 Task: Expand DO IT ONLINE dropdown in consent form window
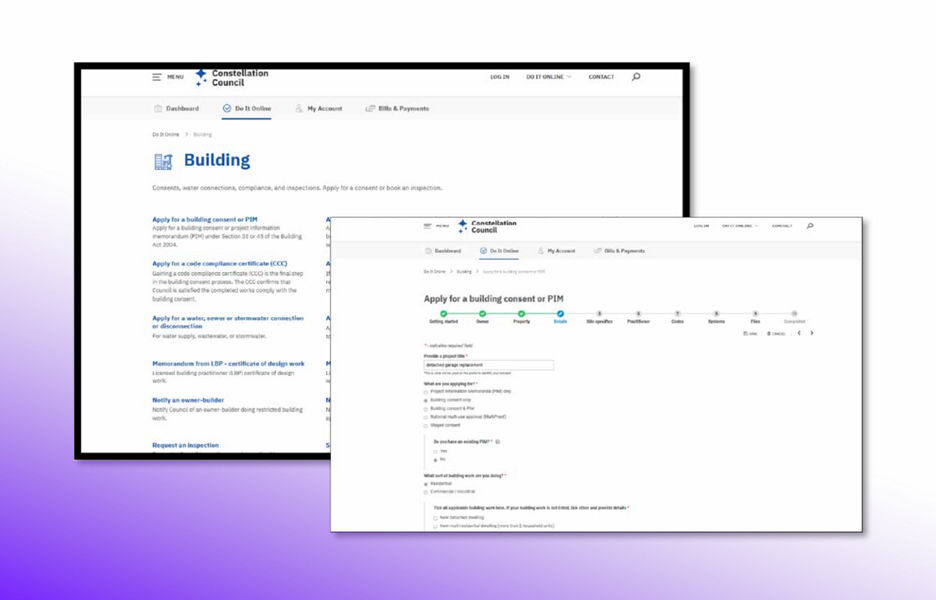click(740, 226)
